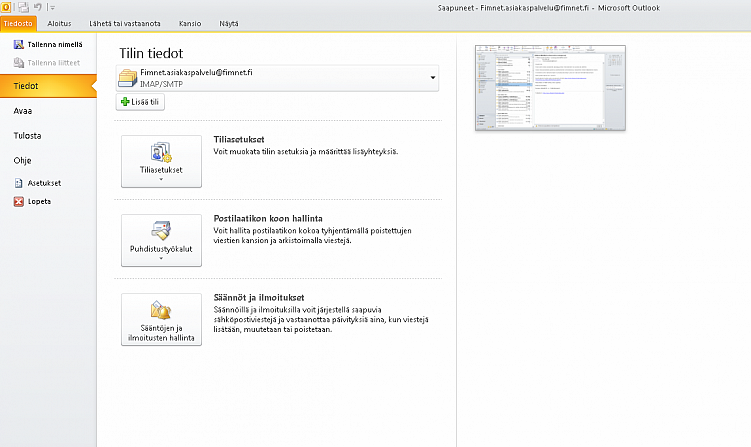The image size is (751, 447).
Task: Click the Outlook window preview thumbnail
Action: coord(550,88)
